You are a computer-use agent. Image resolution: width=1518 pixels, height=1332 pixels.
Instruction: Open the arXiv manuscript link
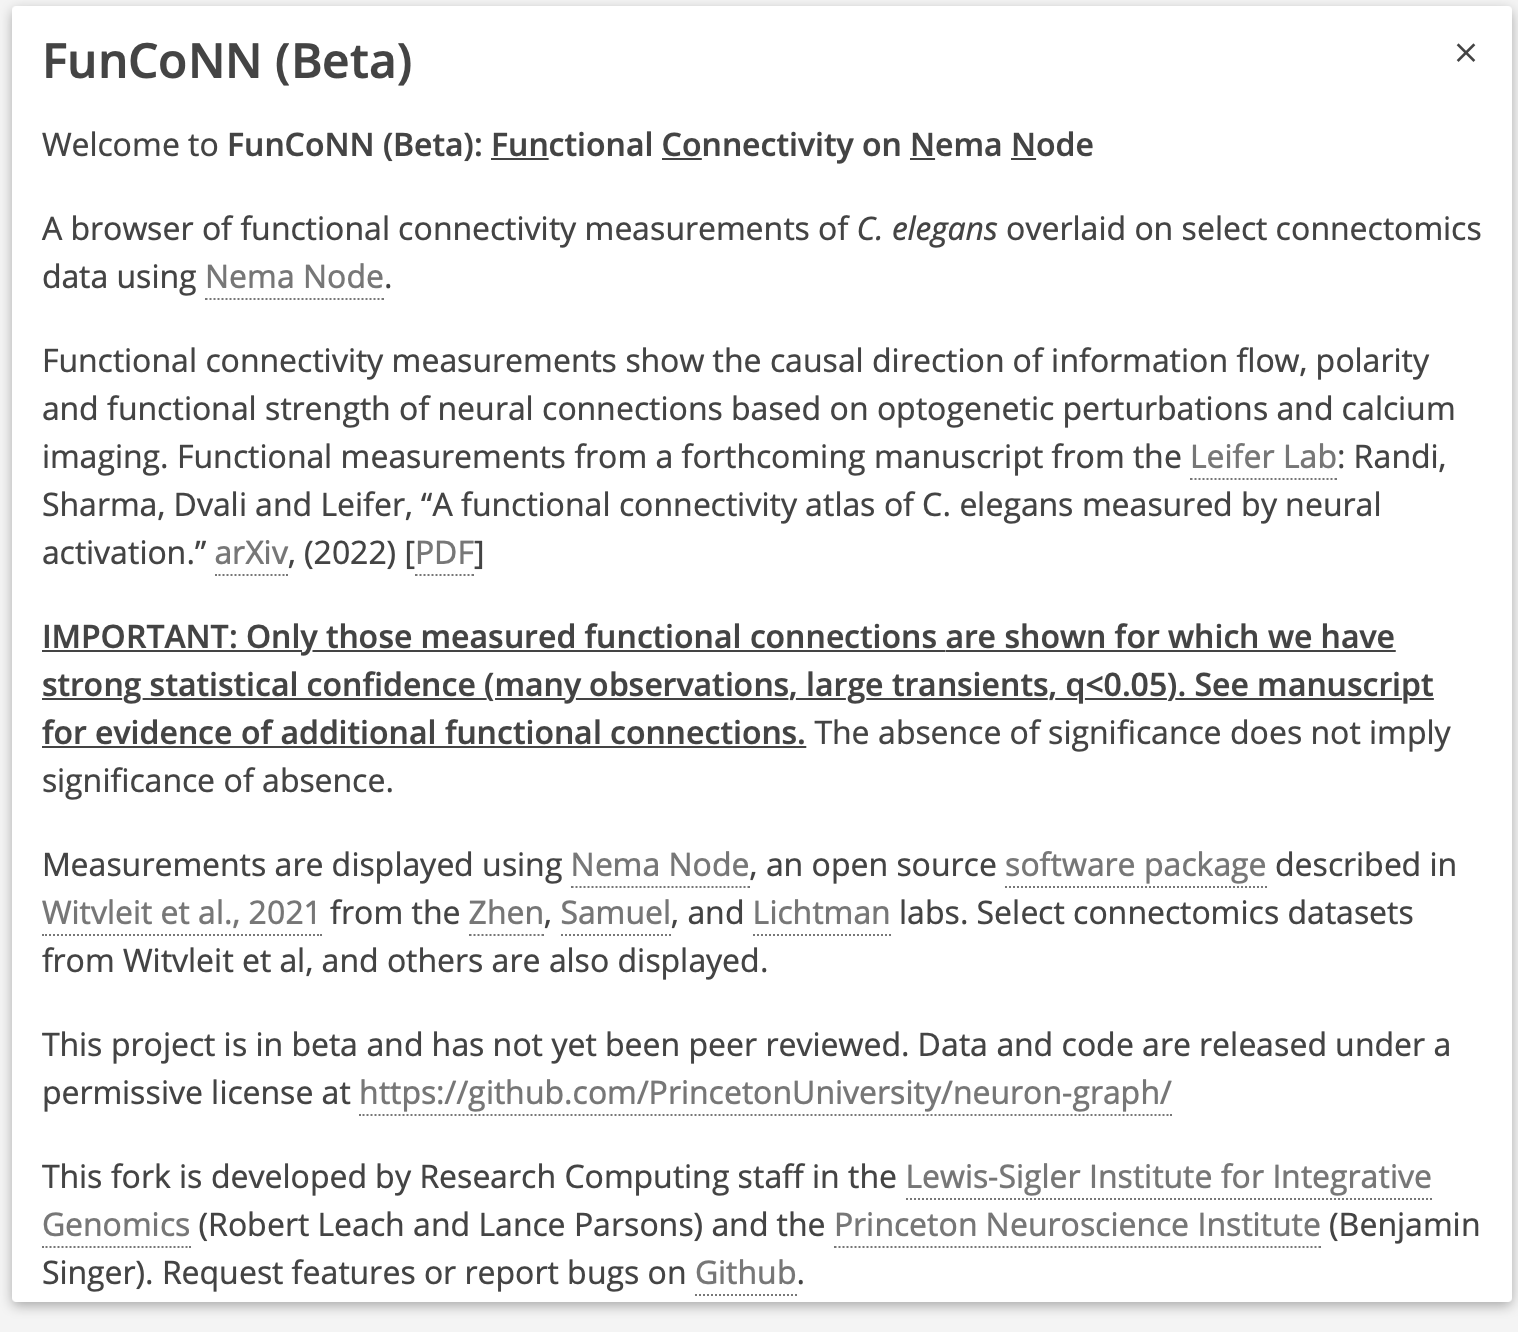click(x=250, y=553)
